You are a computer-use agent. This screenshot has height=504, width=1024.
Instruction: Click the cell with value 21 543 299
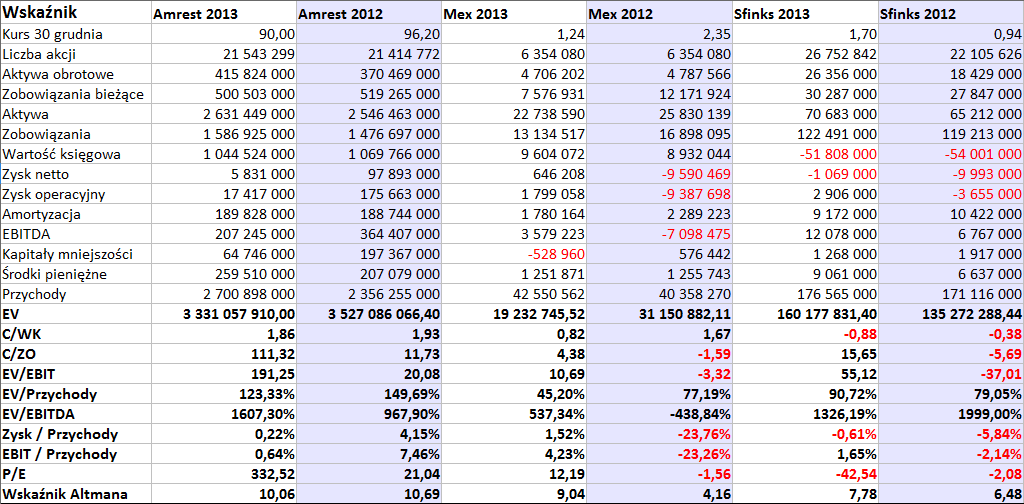[223, 54]
